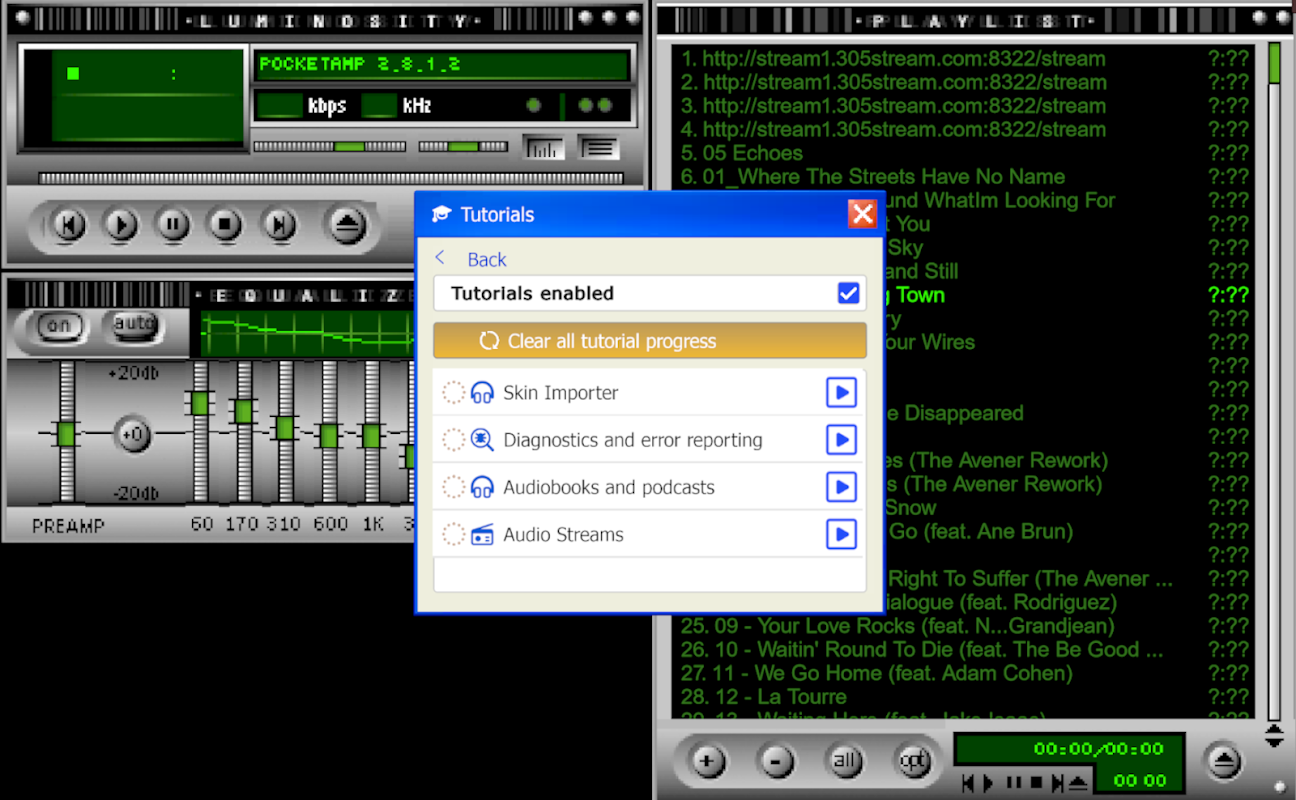Click the playlist scrollbar thumb

(x=1275, y=62)
